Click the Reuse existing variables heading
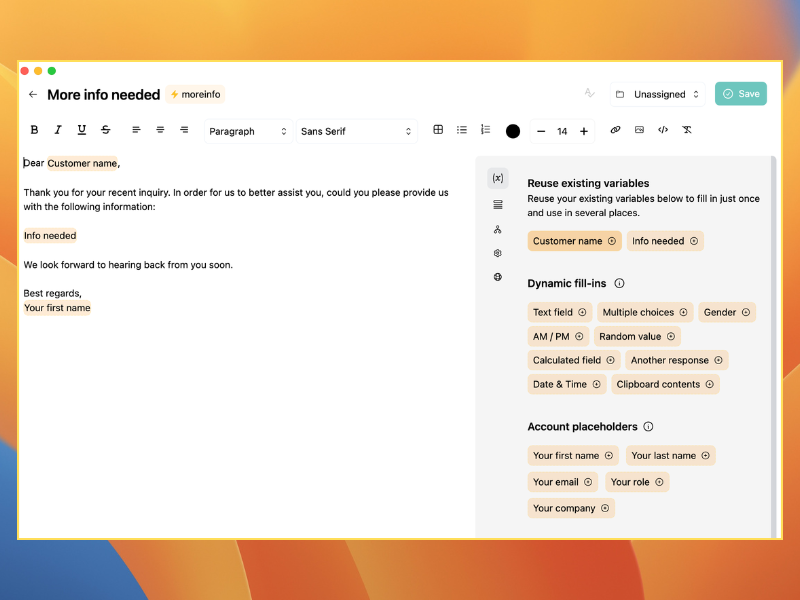 click(x=588, y=183)
